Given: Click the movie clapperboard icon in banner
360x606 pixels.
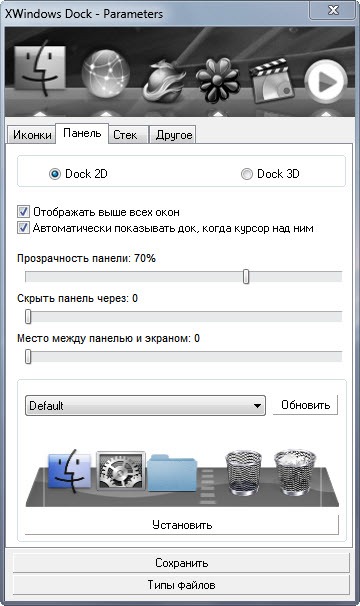Looking at the screenshot, I should 273,80.
